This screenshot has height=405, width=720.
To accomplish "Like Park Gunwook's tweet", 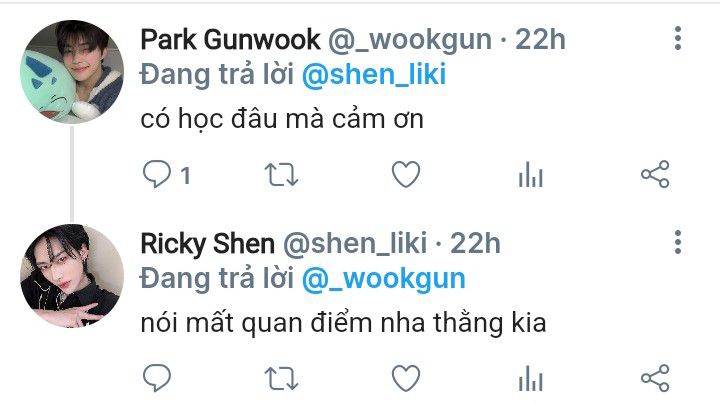I will tap(406, 174).
